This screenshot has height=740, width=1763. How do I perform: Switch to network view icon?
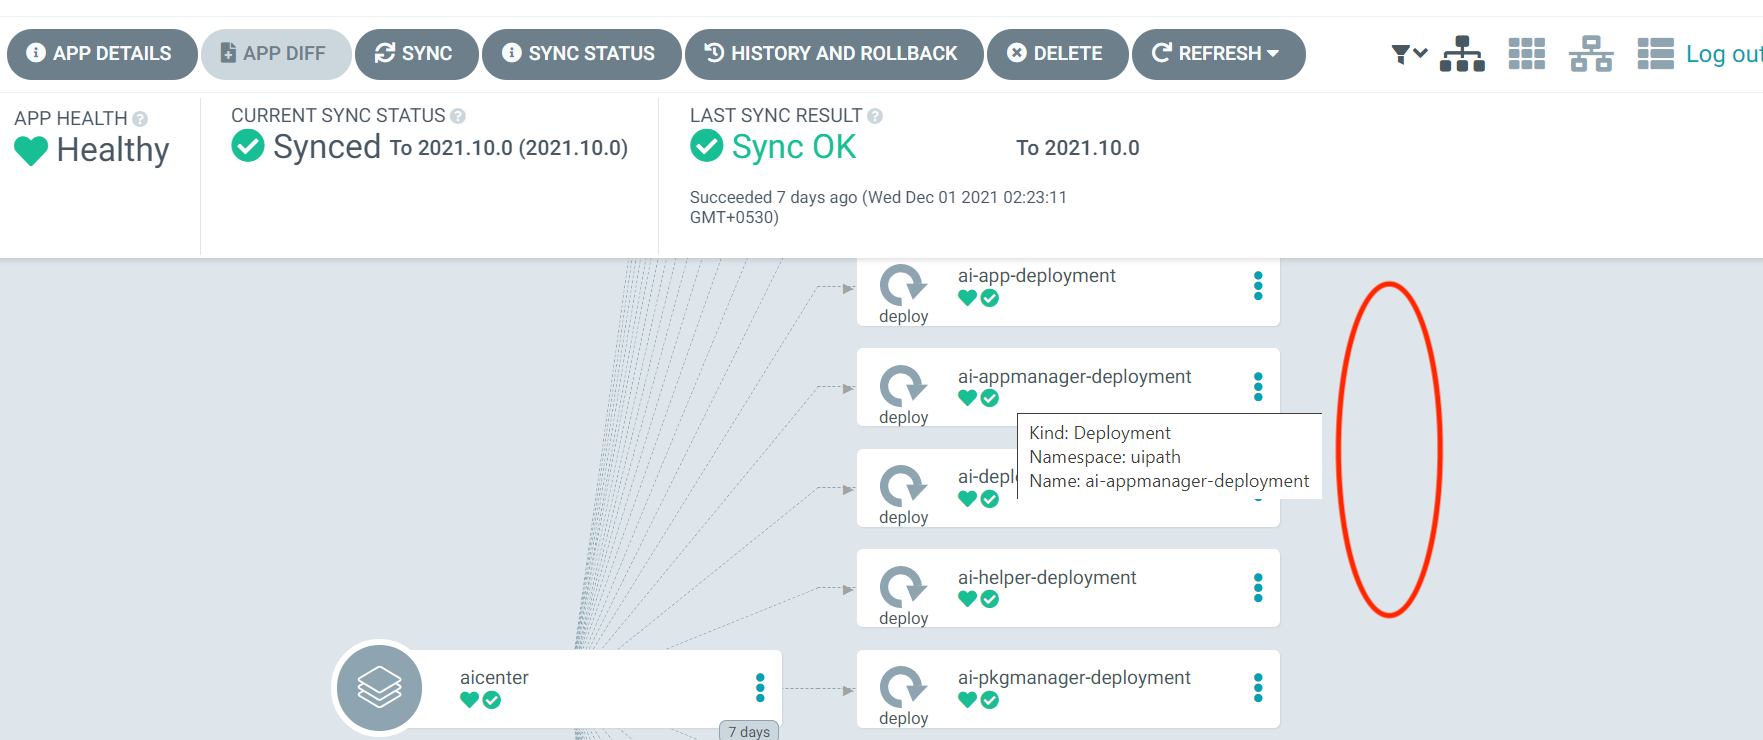[x=1591, y=54]
